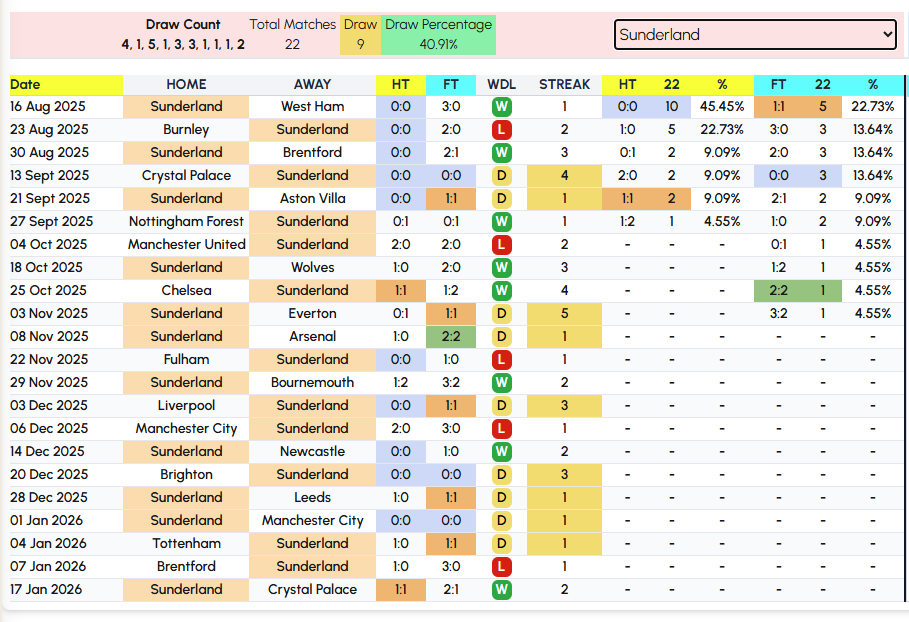Click the D badge in the 13 Sept Crystal Palace row
Screen dimensions: 909x622
pyautogui.click(x=501, y=175)
